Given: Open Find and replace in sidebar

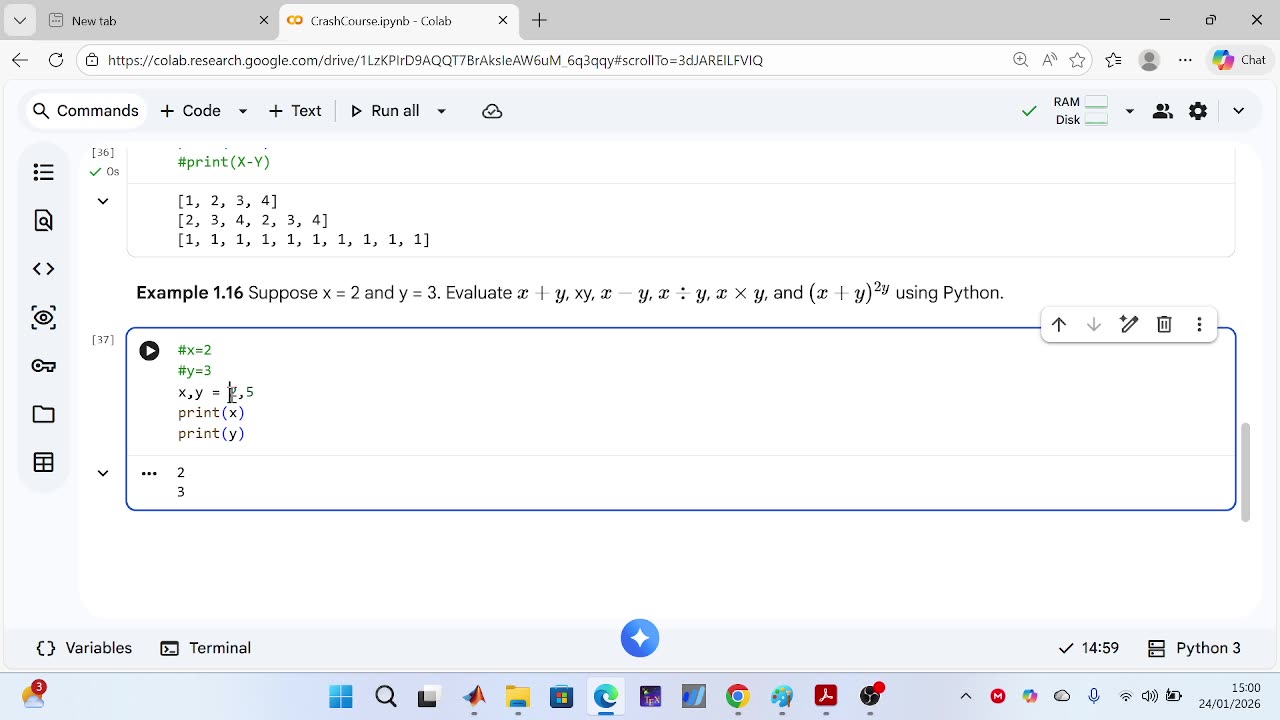Looking at the screenshot, I should tap(43, 221).
